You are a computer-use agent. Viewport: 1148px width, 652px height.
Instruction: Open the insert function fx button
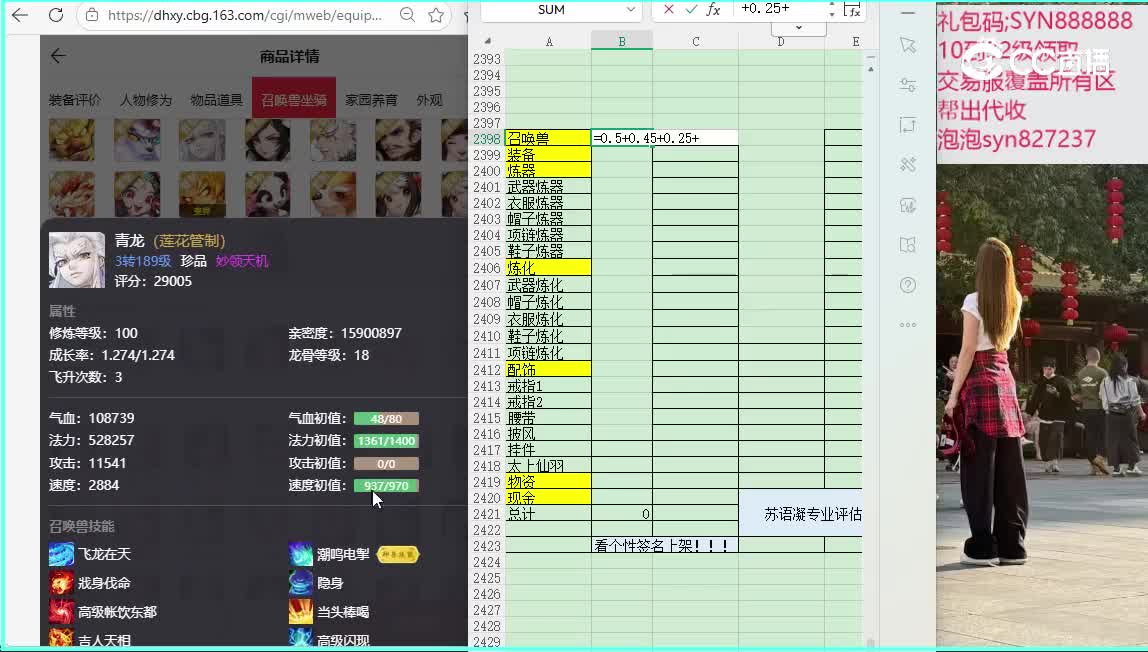713,9
